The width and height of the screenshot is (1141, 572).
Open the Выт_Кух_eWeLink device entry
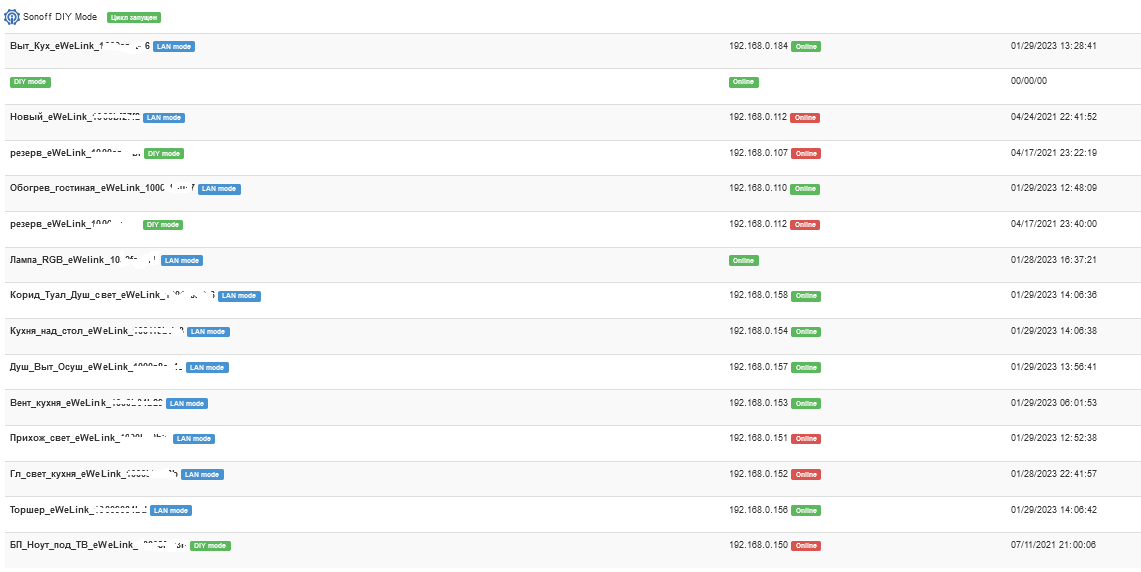point(79,46)
